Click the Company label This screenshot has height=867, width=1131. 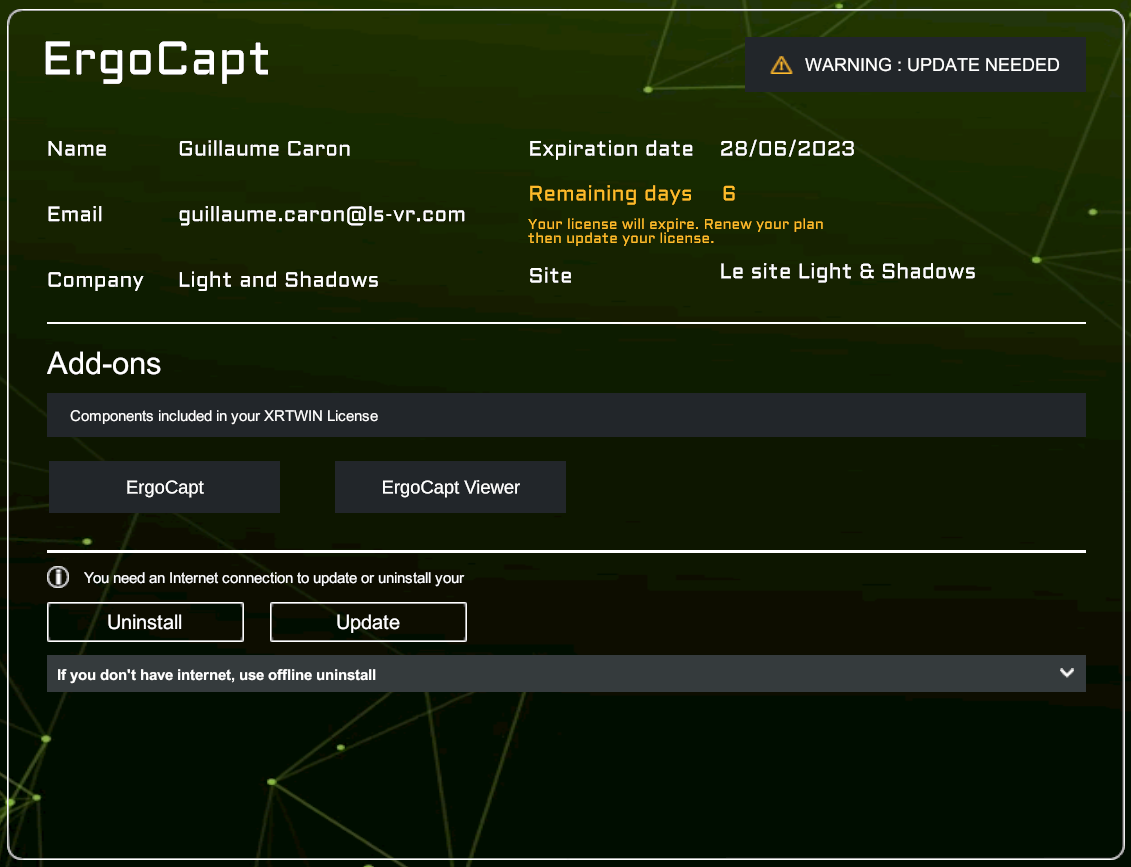(95, 281)
